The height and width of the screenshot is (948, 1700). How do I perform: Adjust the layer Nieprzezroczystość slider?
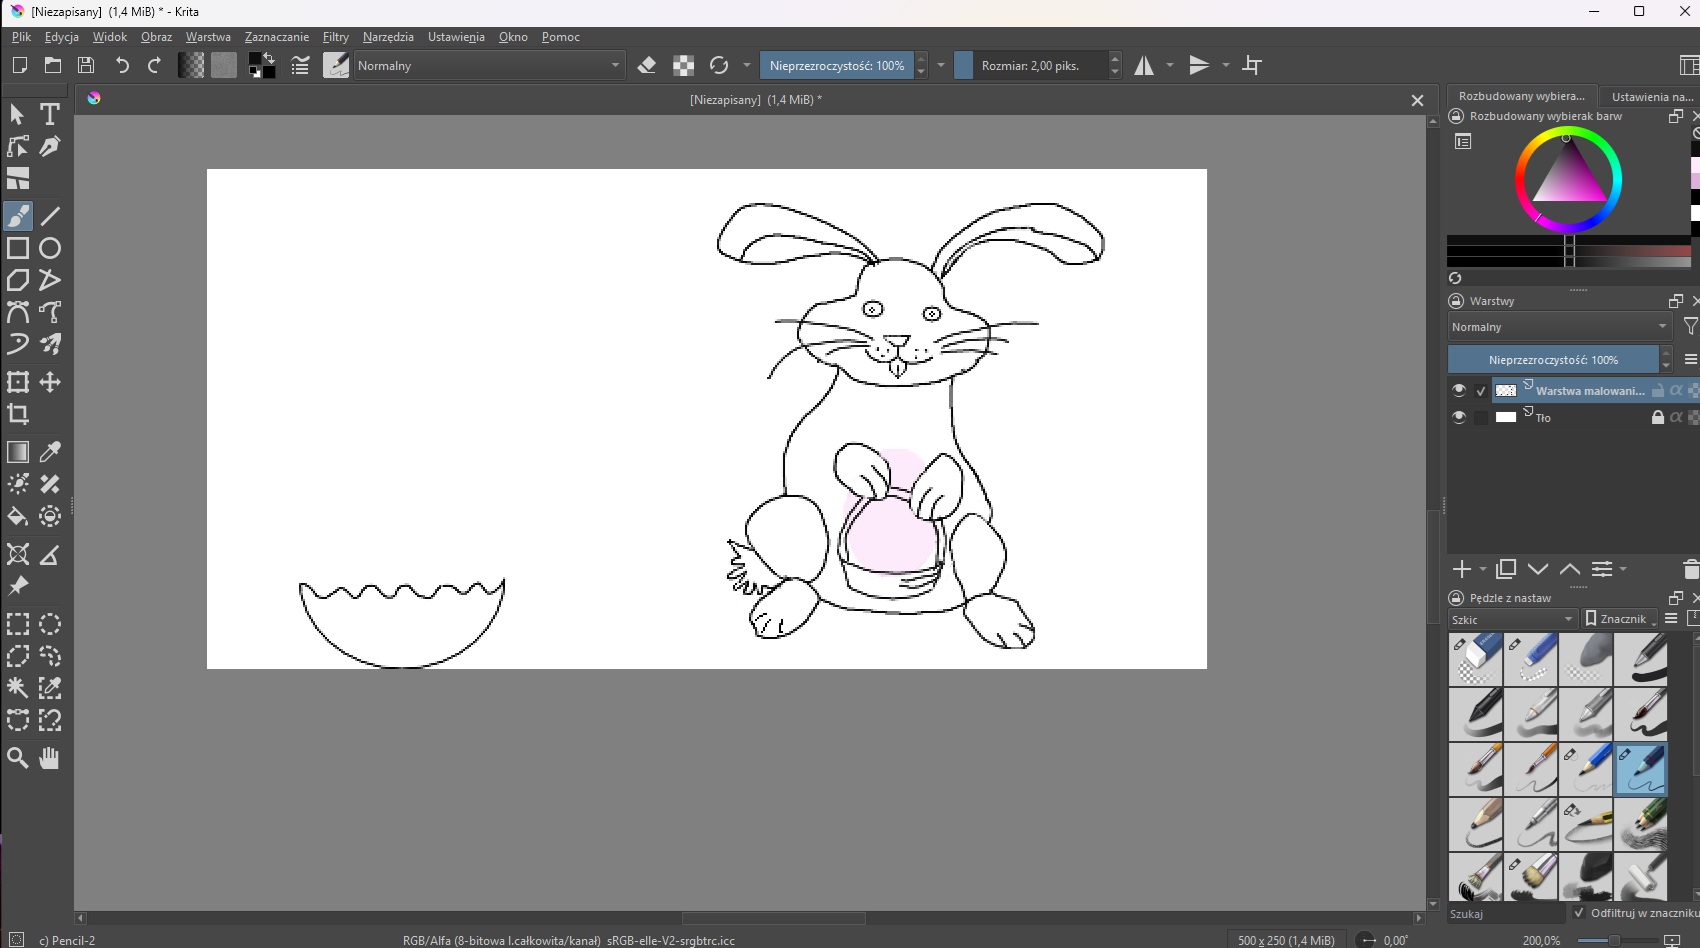(x=1552, y=360)
